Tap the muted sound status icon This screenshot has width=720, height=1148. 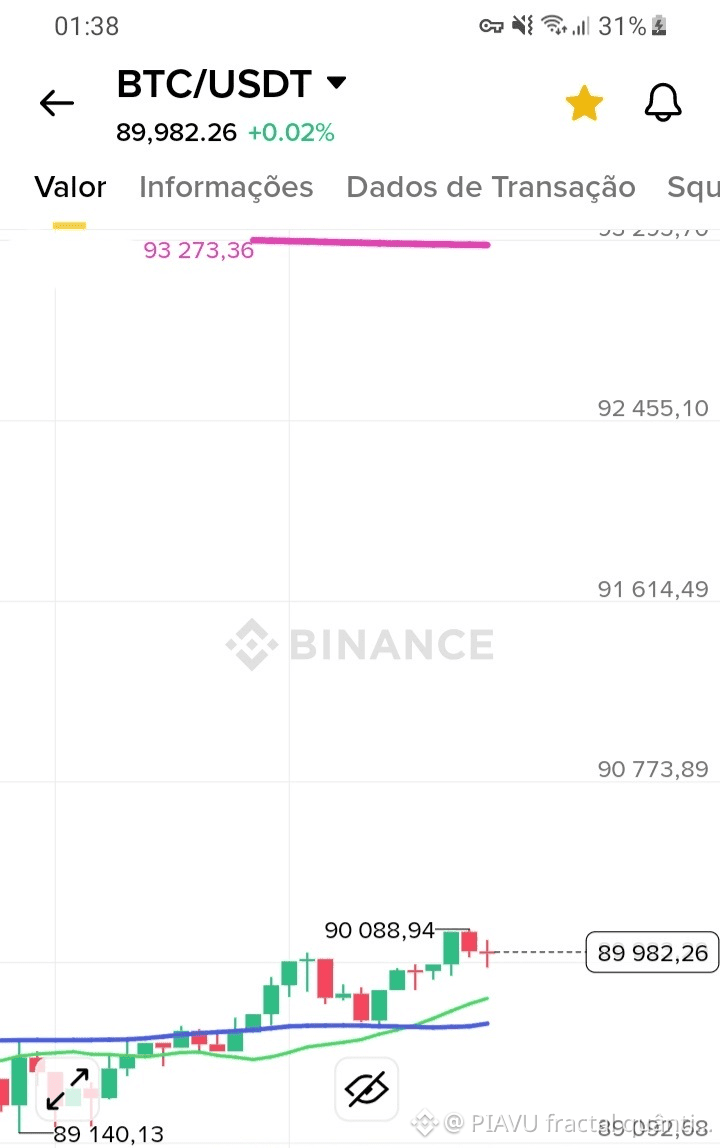click(x=522, y=27)
